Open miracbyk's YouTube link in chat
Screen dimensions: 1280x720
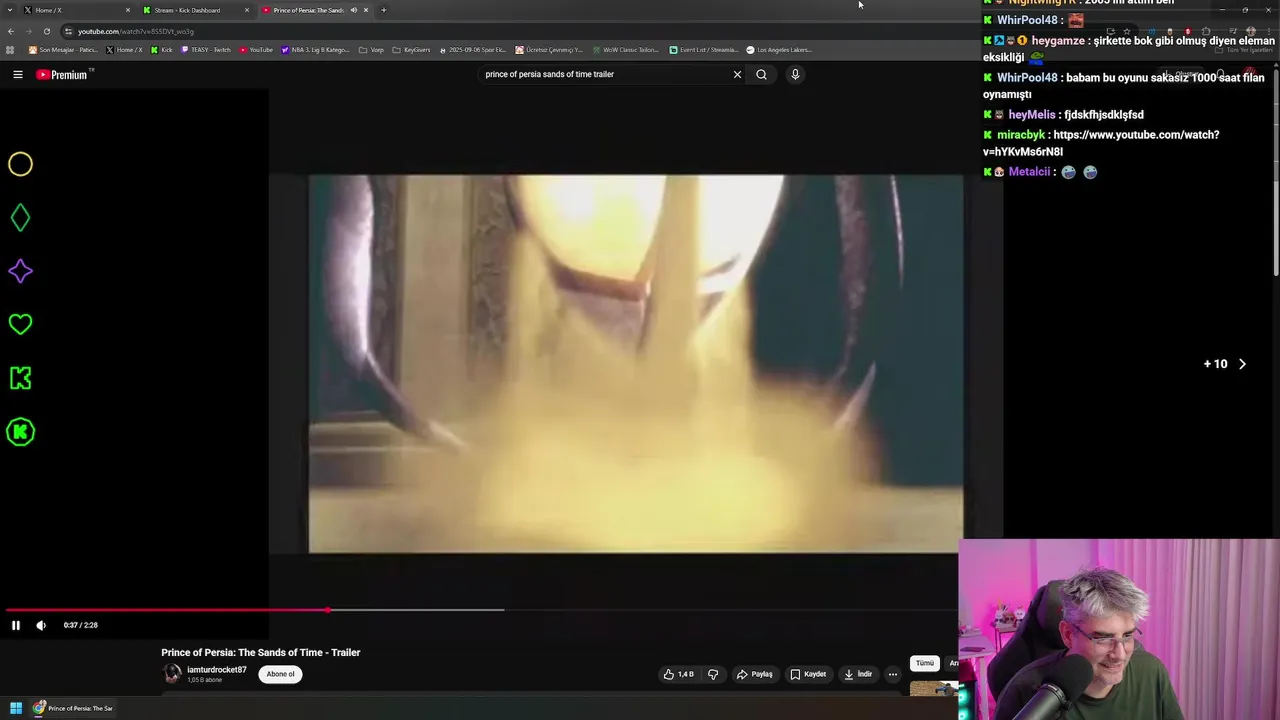pyautogui.click(x=1101, y=143)
